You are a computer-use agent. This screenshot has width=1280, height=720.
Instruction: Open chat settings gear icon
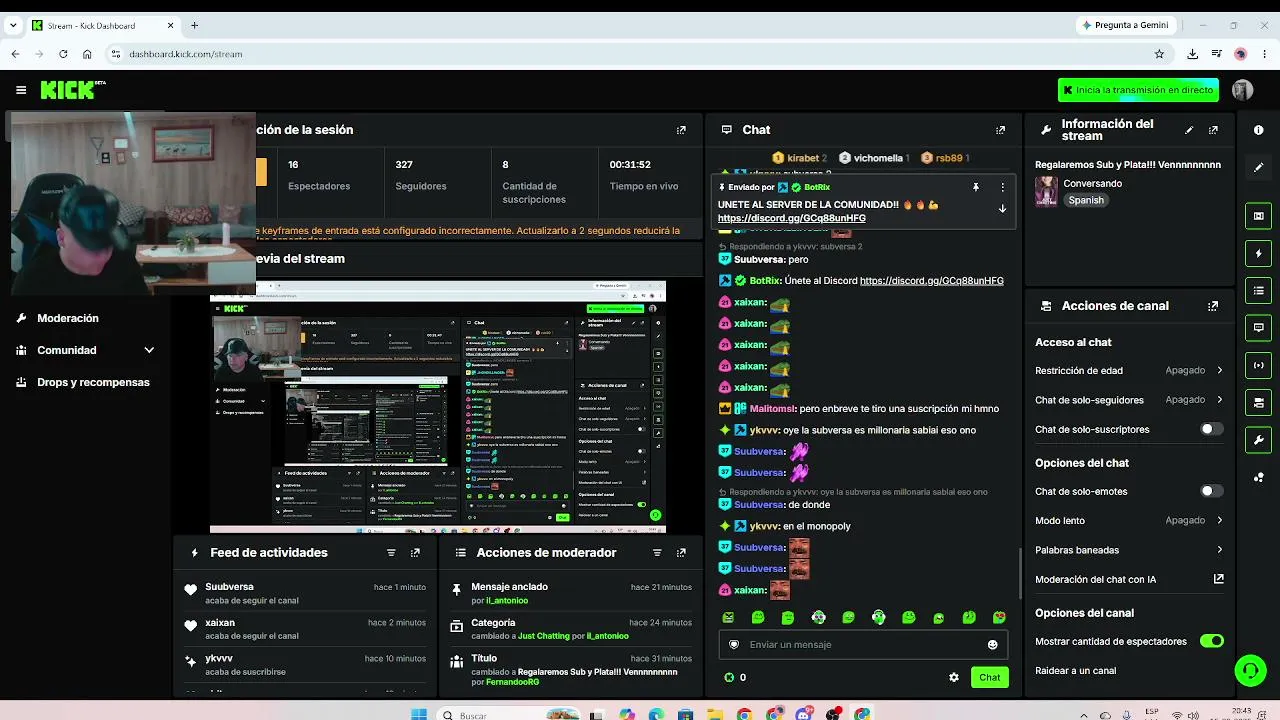[954, 677]
